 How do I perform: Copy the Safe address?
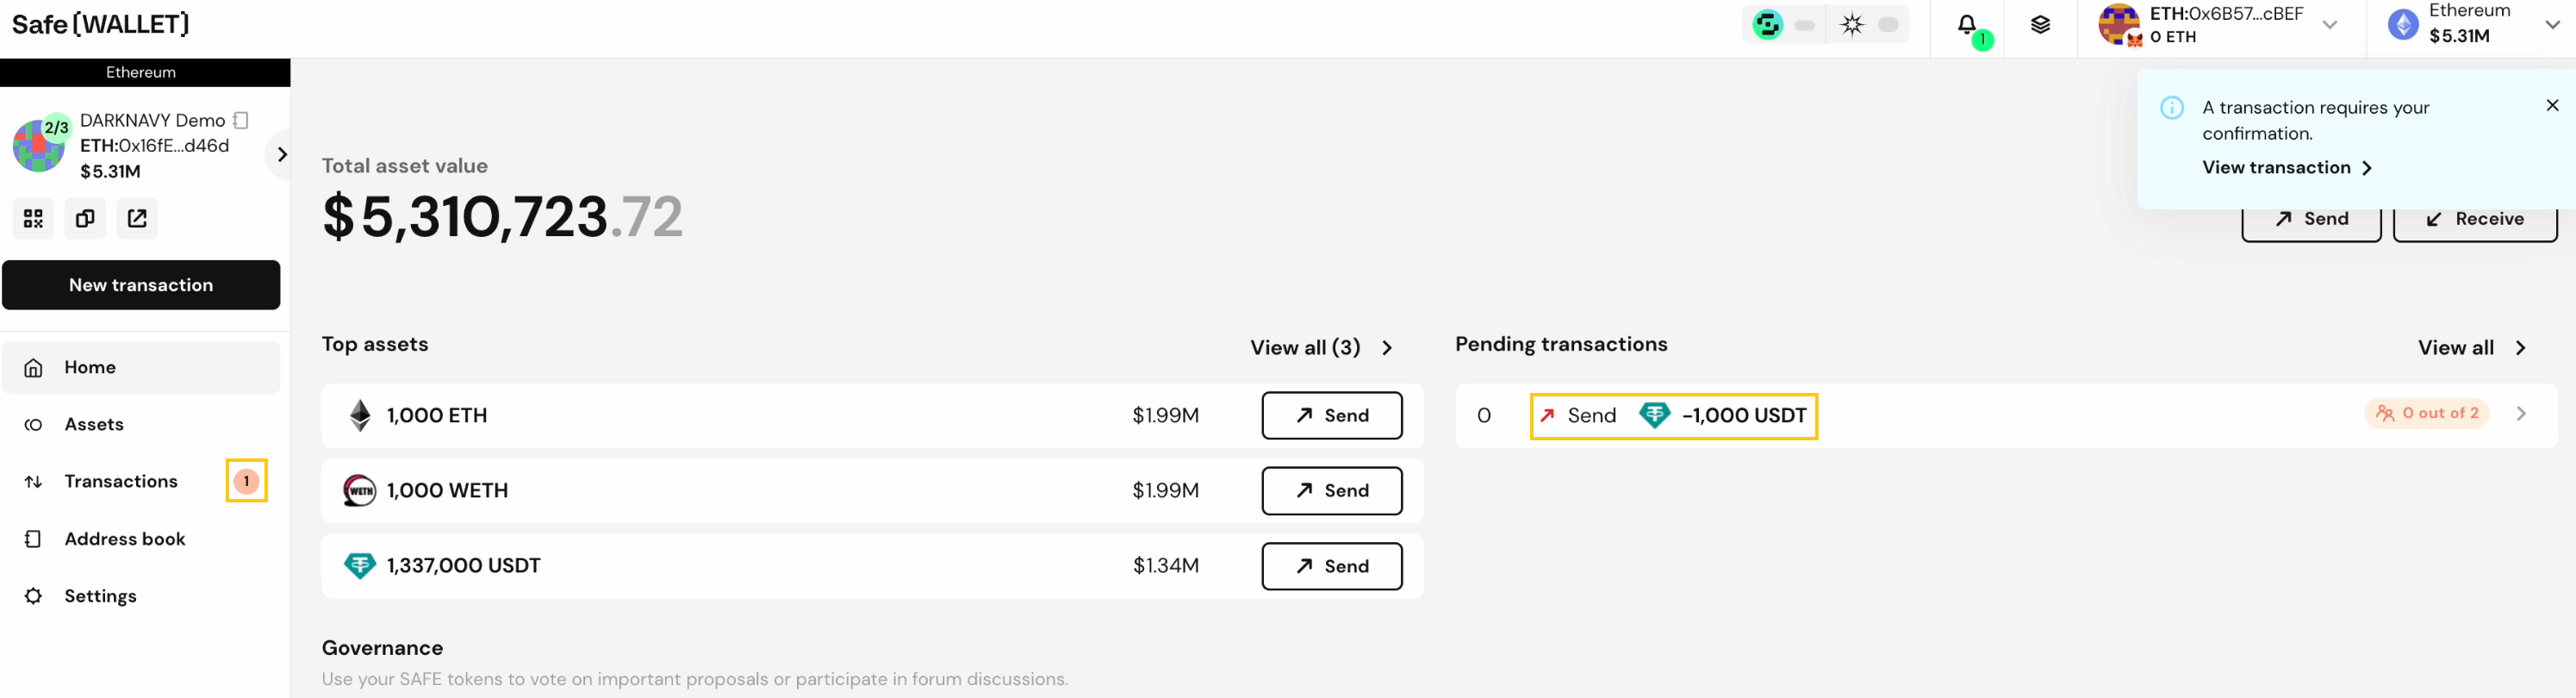tap(85, 218)
